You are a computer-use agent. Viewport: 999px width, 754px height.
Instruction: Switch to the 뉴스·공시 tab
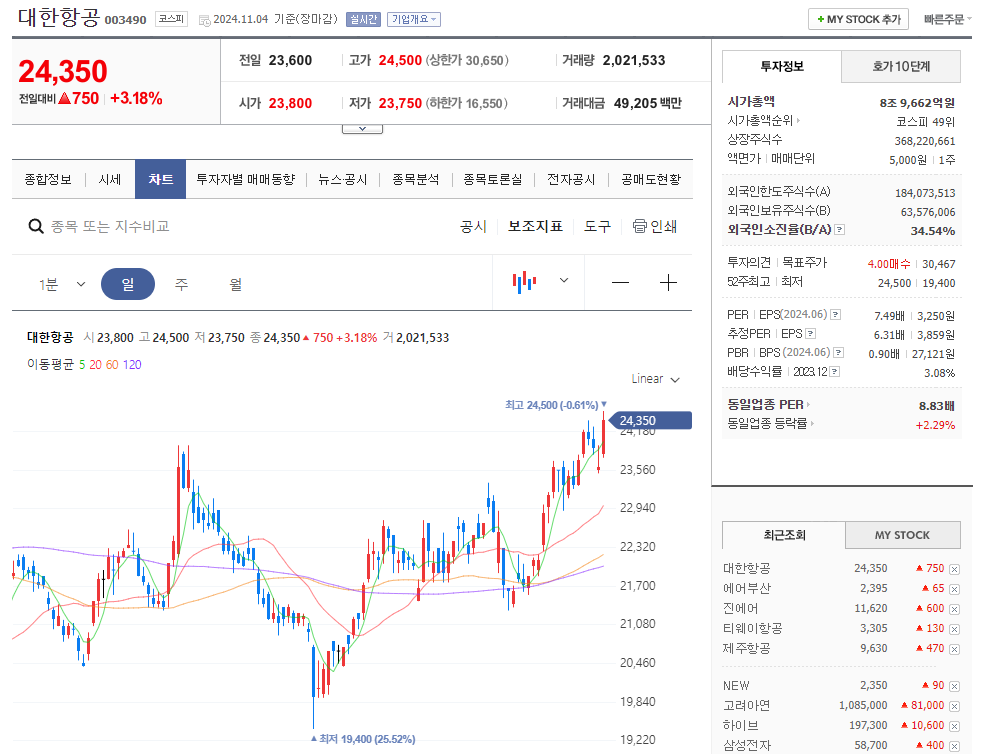click(x=343, y=180)
